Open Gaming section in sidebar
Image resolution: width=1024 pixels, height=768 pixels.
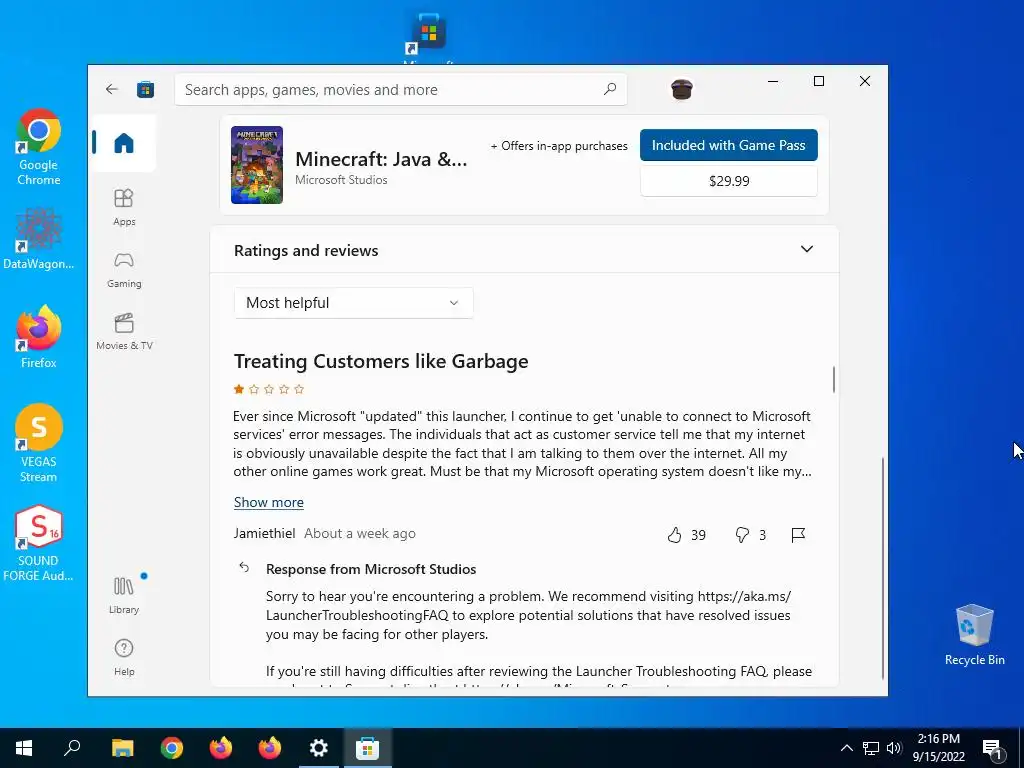pyautogui.click(x=123, y=270)
